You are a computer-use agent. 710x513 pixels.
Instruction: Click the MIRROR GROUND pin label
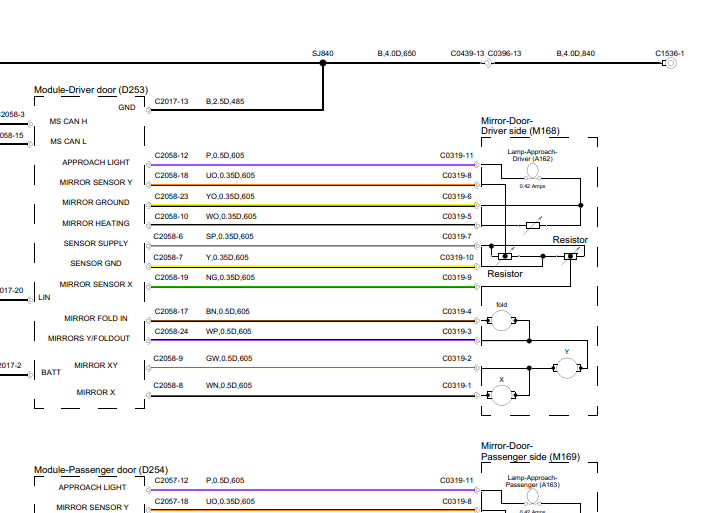click(96, 202)
